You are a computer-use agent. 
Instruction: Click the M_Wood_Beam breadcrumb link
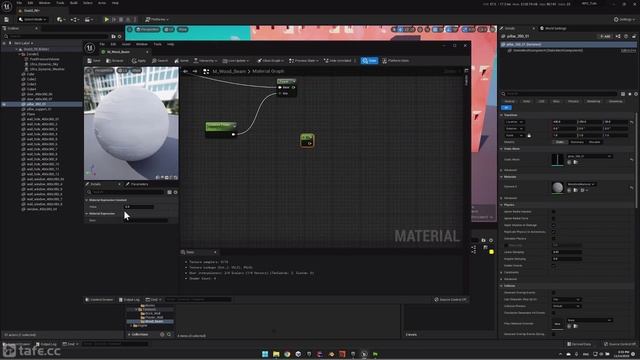tap(229, 71)
